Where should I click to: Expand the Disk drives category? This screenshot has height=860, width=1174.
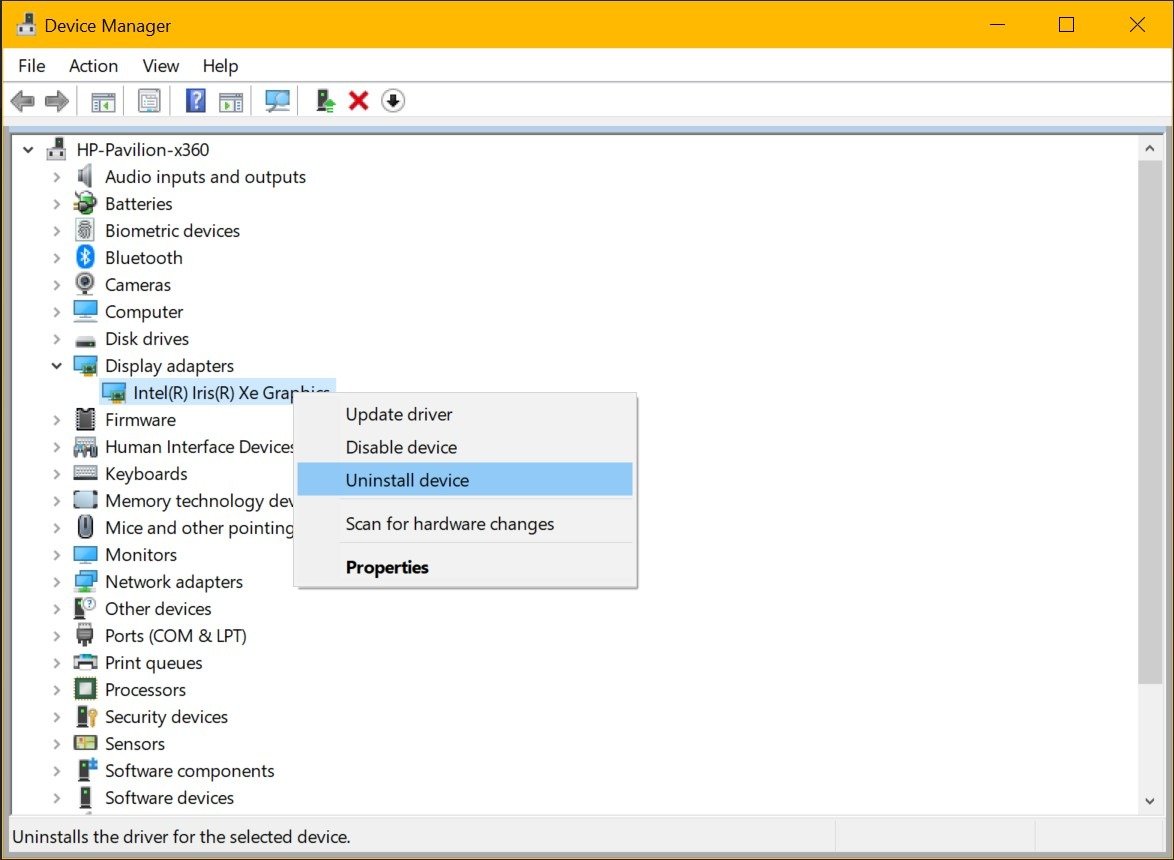[x=56, y=339]
